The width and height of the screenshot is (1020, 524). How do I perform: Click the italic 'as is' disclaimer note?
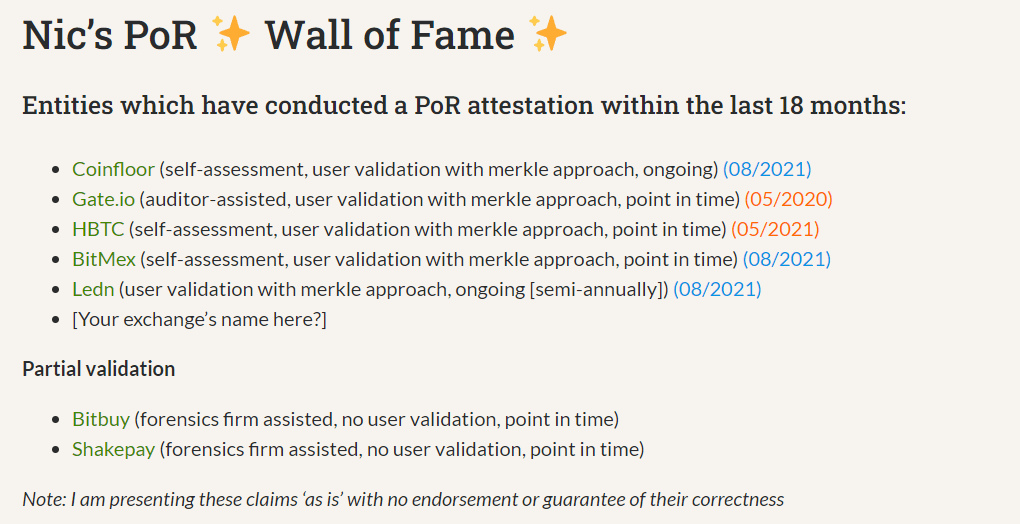(403, 499)
